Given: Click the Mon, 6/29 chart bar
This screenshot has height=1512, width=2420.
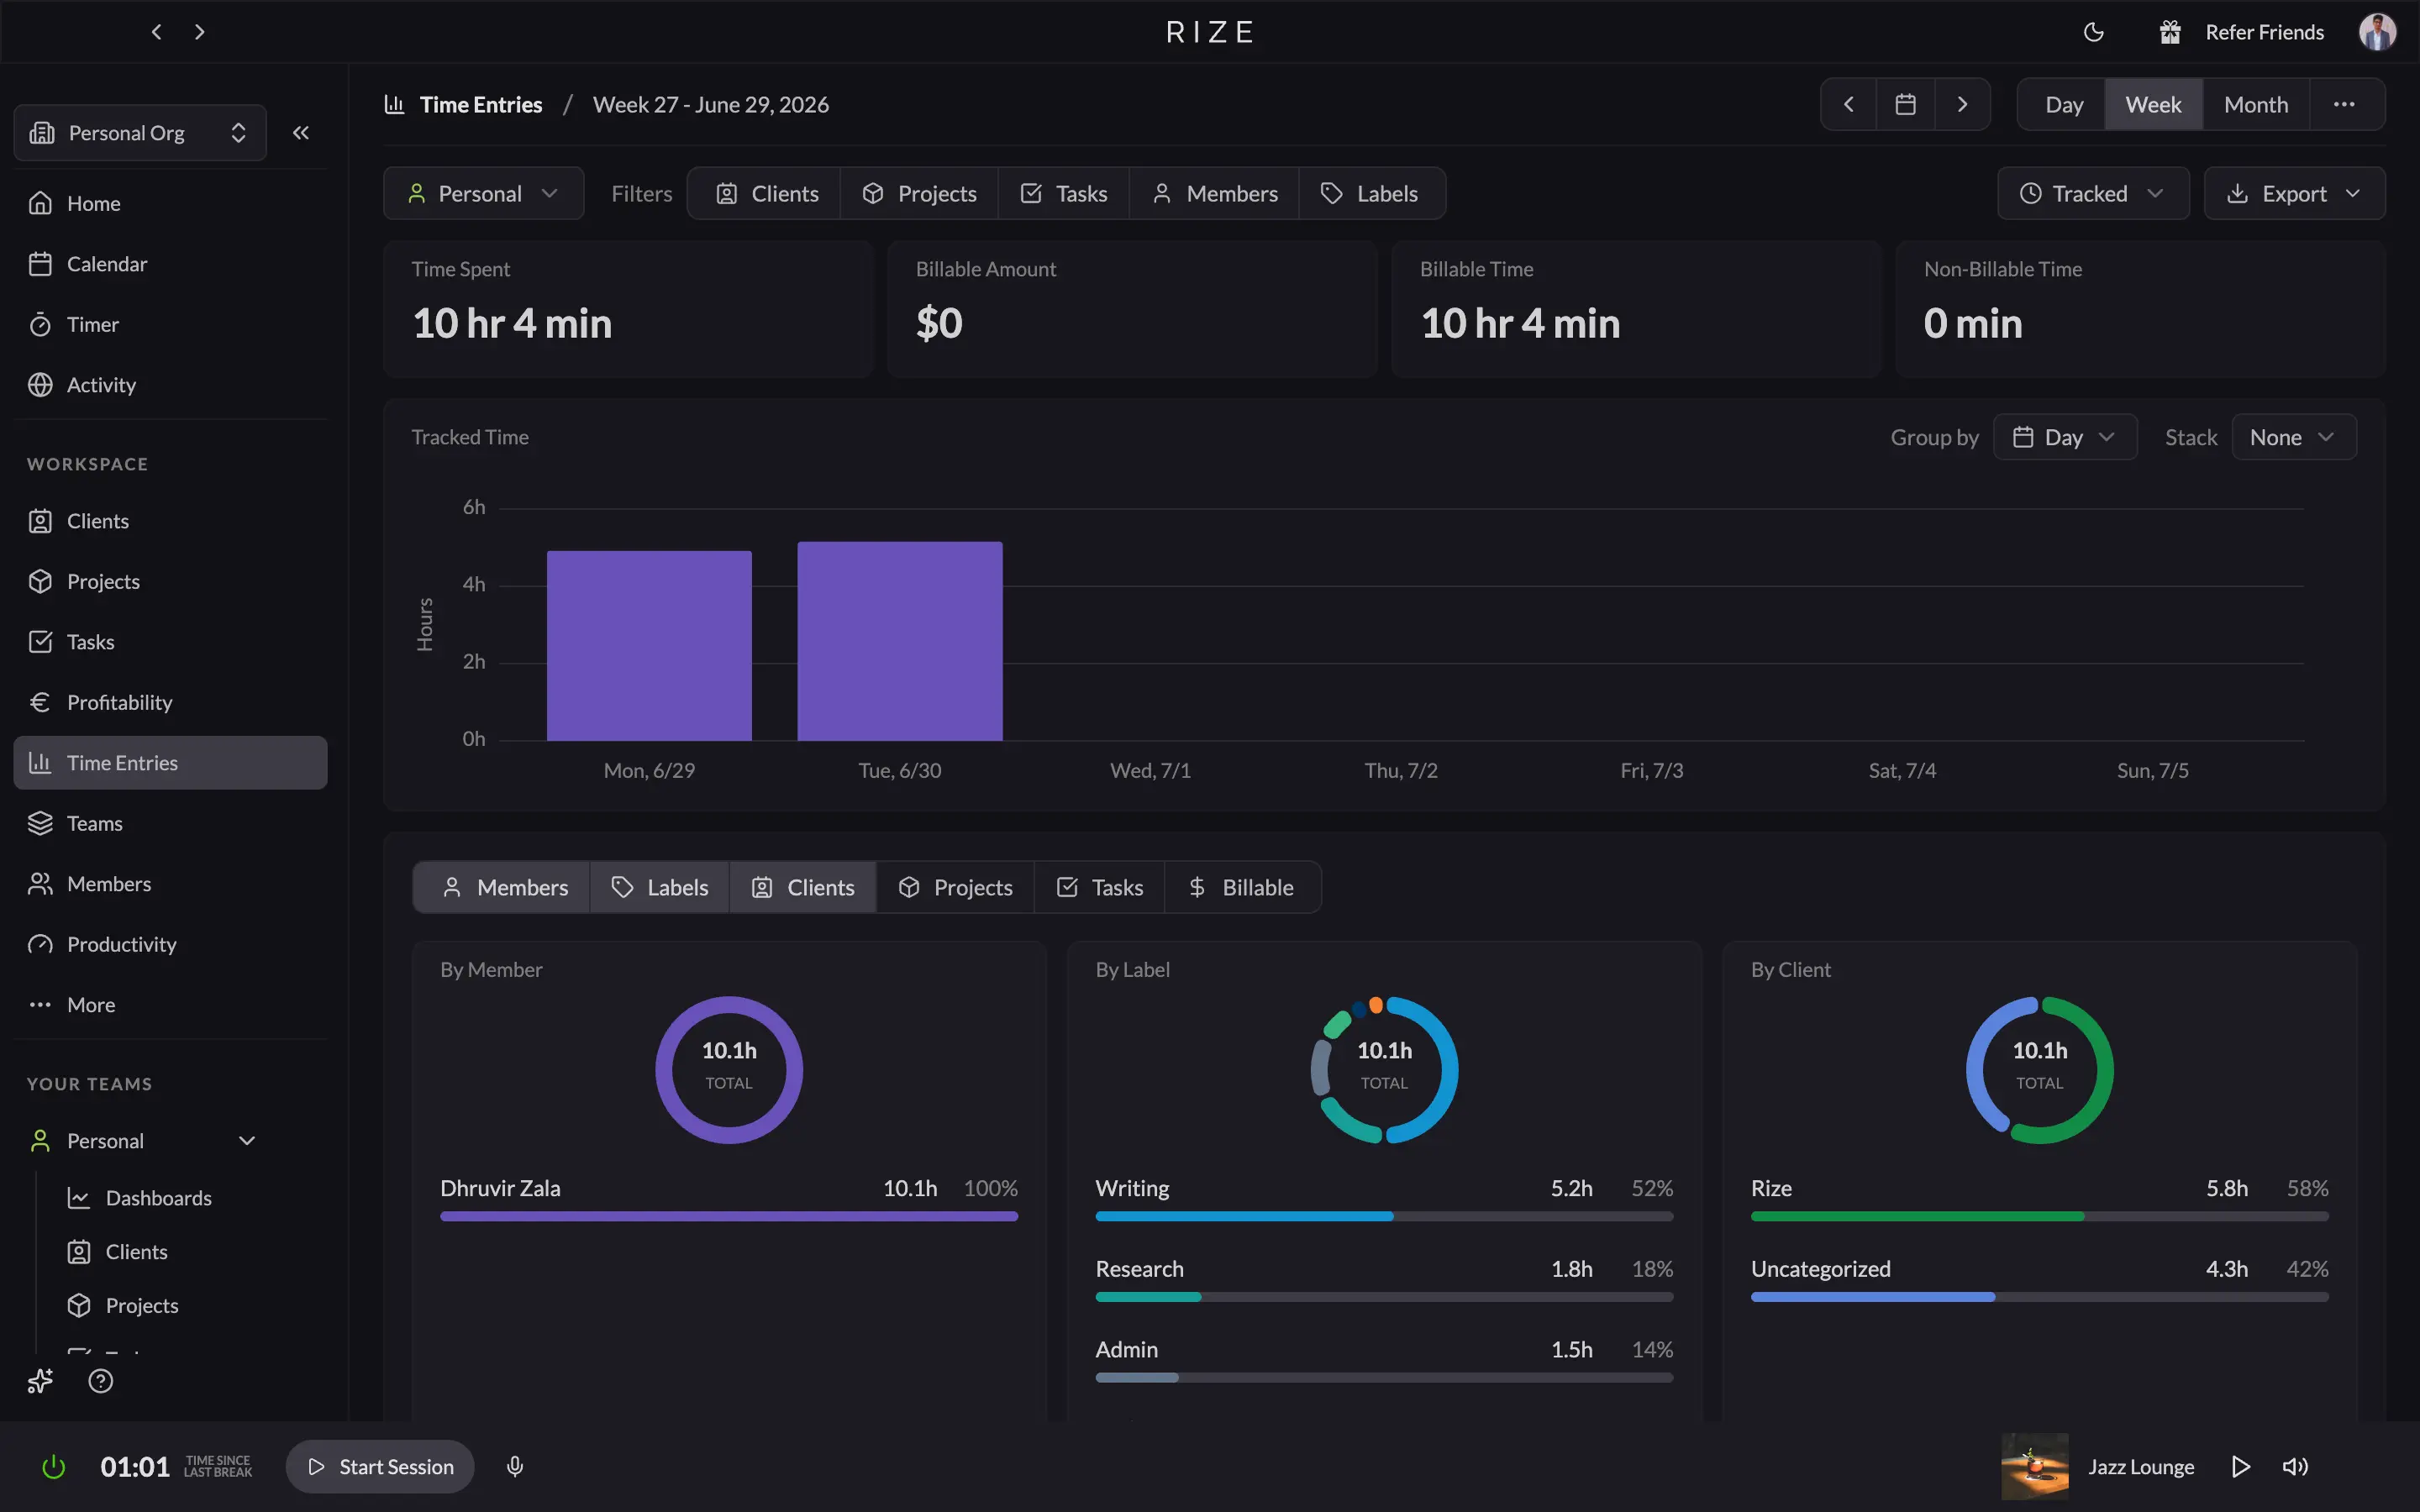Looking at the screenshot, I should (x=649, y=646).
